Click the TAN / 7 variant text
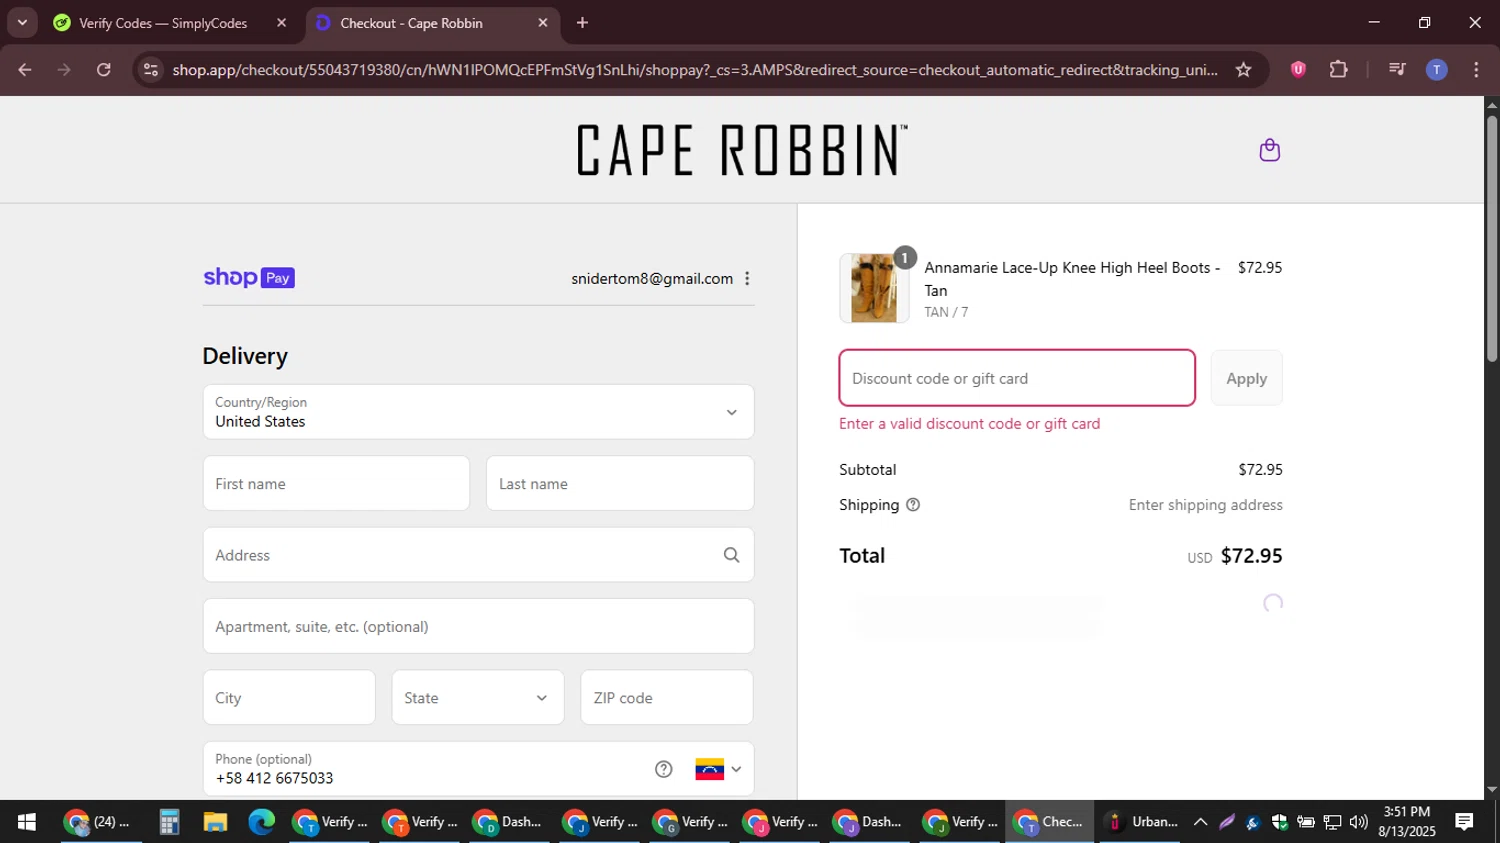1500x843 pixels. pos(946,312)
